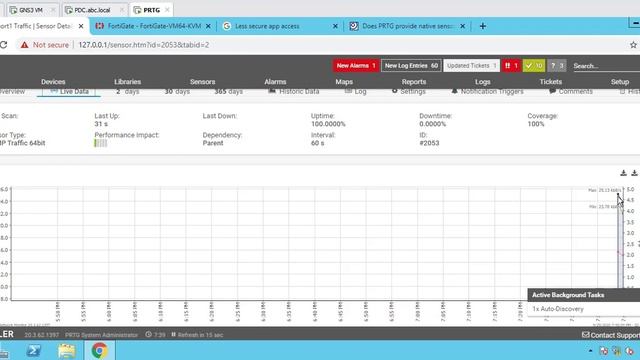640x360 pixels.
Task: Open Contact Support link
Action: 611,335
